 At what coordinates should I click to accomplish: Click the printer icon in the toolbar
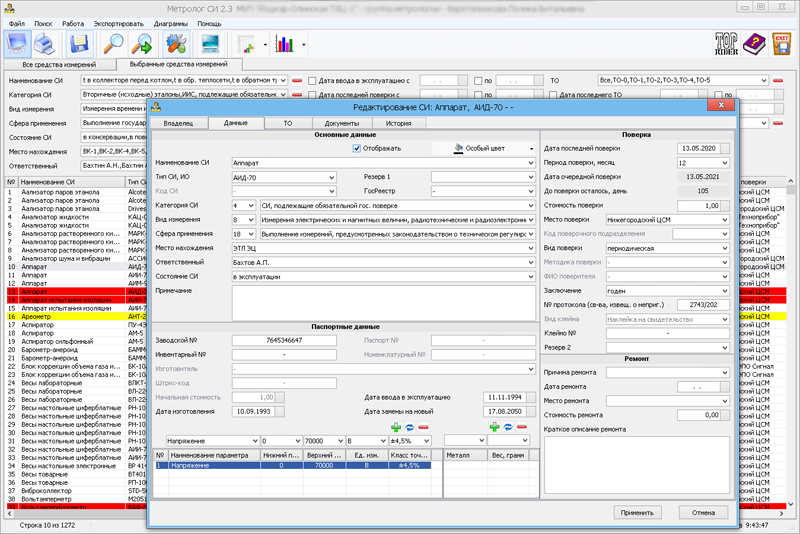point(45,43)
